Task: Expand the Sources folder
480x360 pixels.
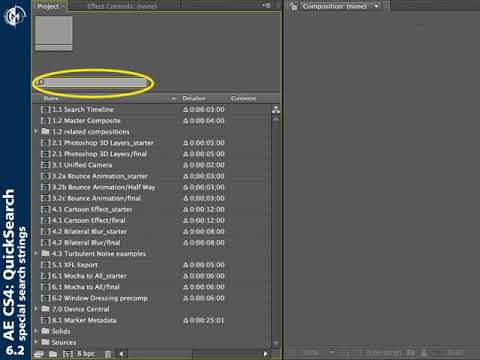Action: [36, 342]
